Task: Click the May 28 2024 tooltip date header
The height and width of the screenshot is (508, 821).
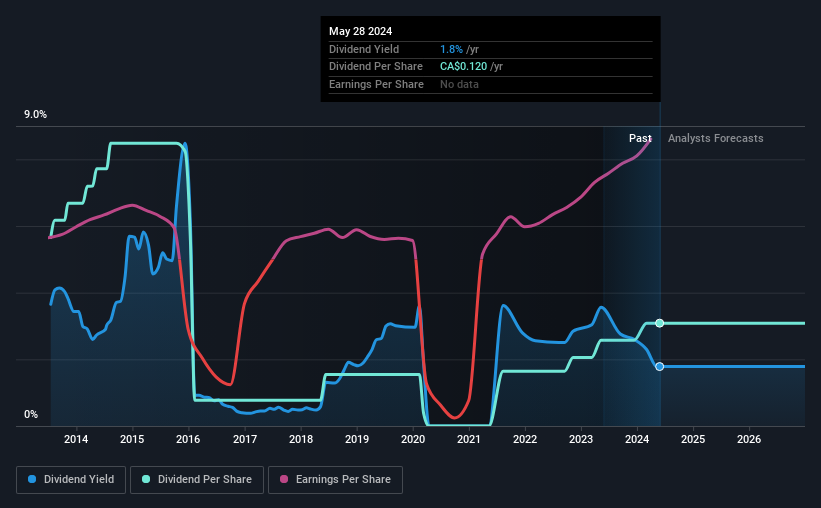Action: [361, 31]
